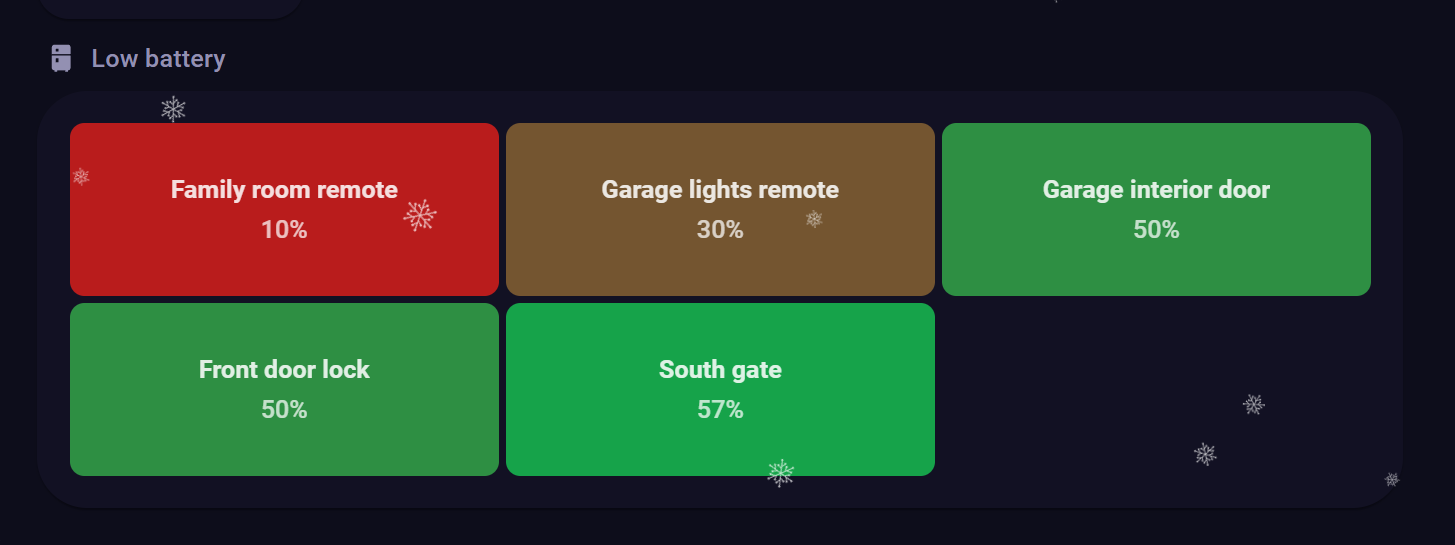Image resolution: width=1455 pixels, height=545 pixels.
Task: Click the empty grid slot beside South gate
Action: (1156, 389)
